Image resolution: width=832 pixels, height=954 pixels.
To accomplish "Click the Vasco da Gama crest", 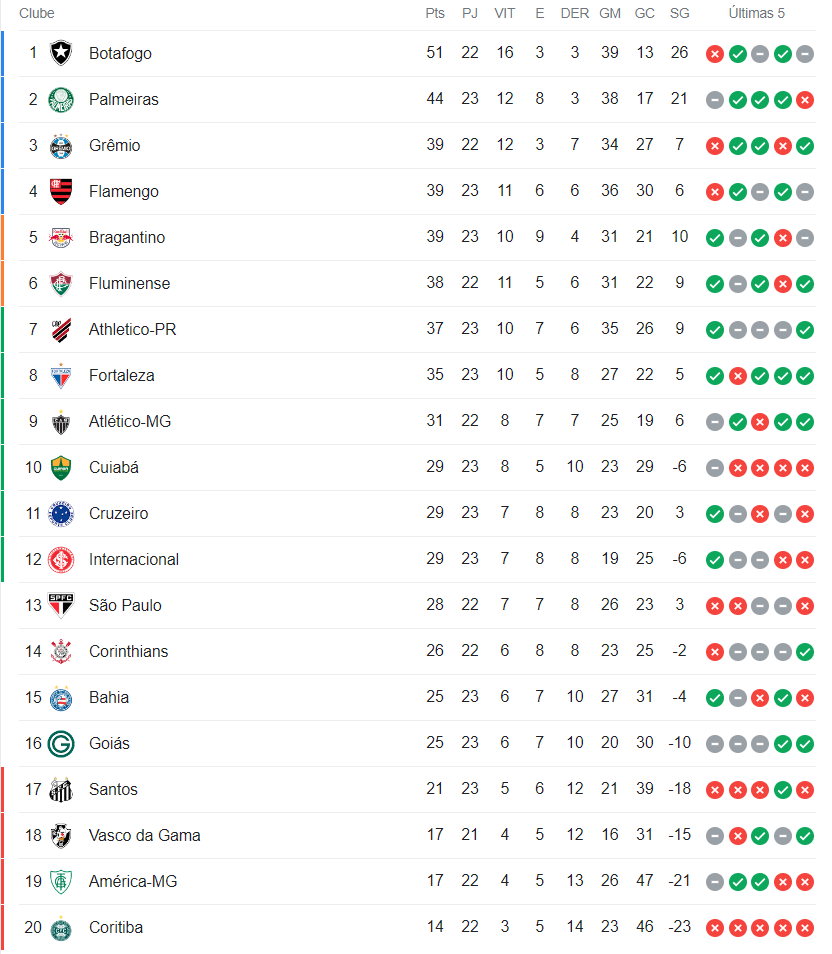I will [x=61, y=835].
